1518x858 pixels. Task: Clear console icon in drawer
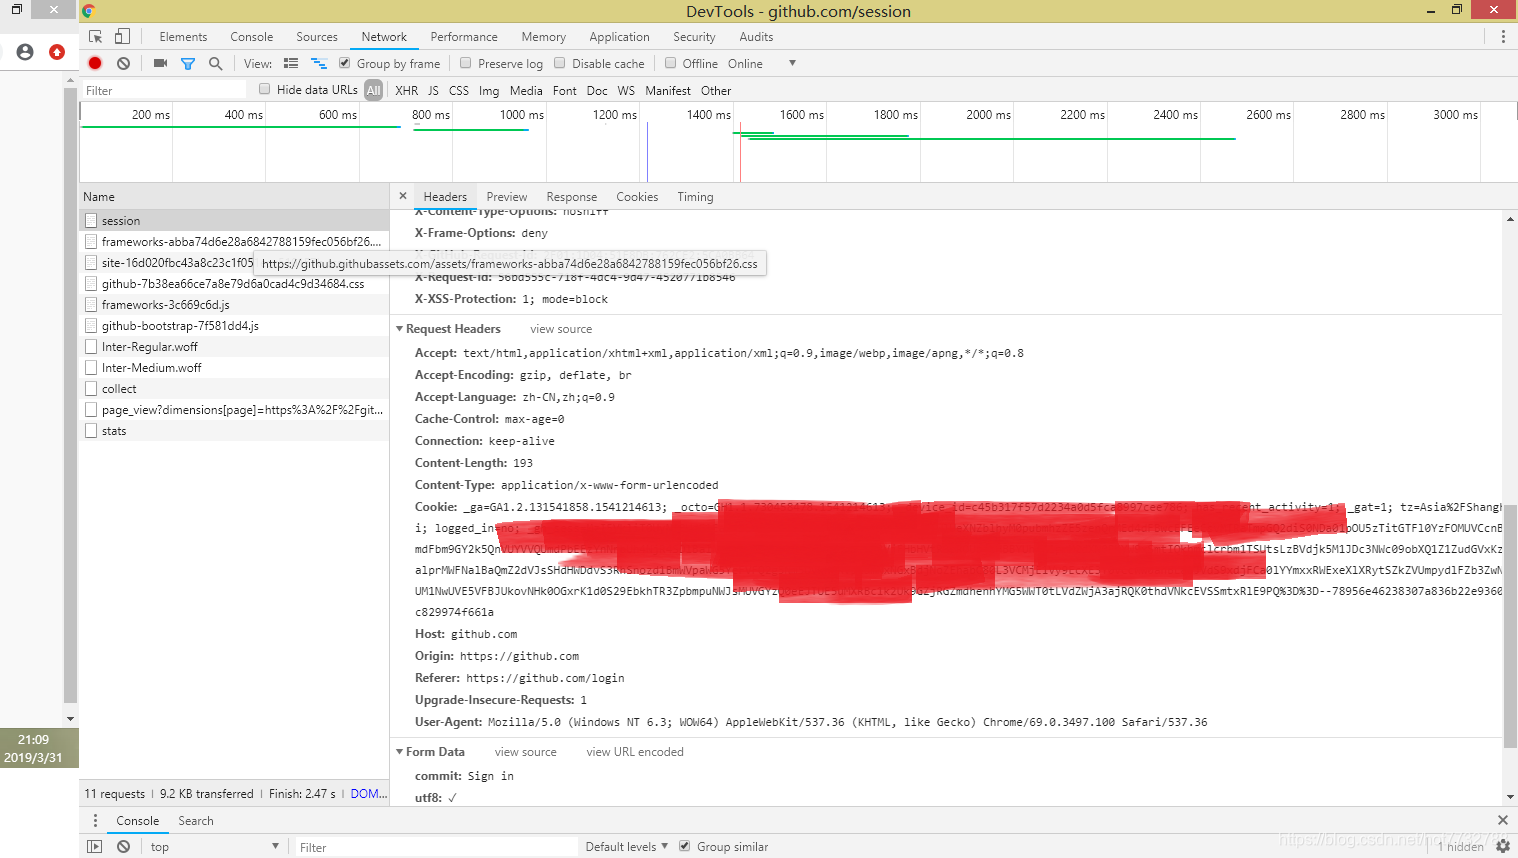[123, 847]
